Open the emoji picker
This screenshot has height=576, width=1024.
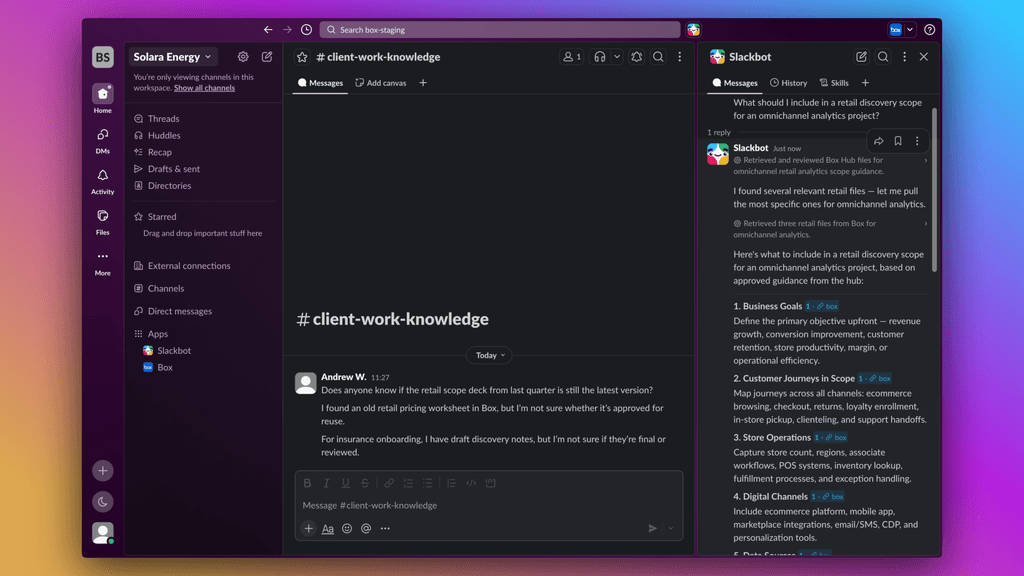pyautogui.click(x=347, y=528)
